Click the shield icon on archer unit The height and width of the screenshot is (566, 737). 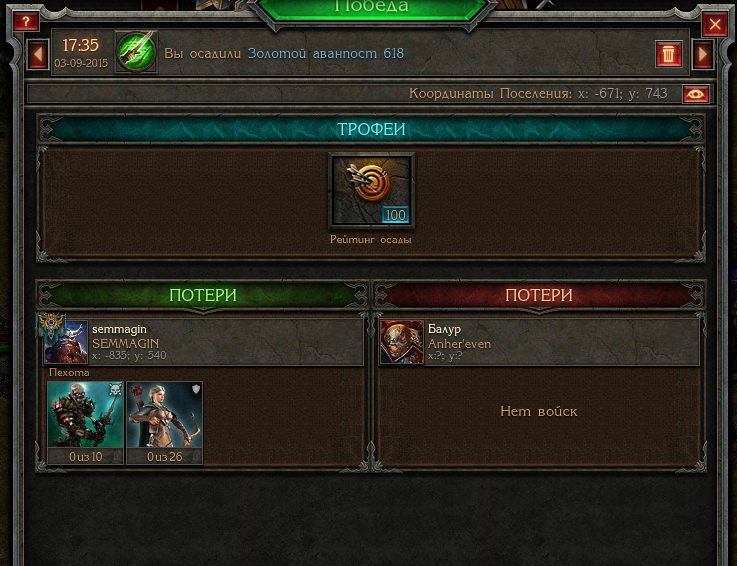click(196, 389)
